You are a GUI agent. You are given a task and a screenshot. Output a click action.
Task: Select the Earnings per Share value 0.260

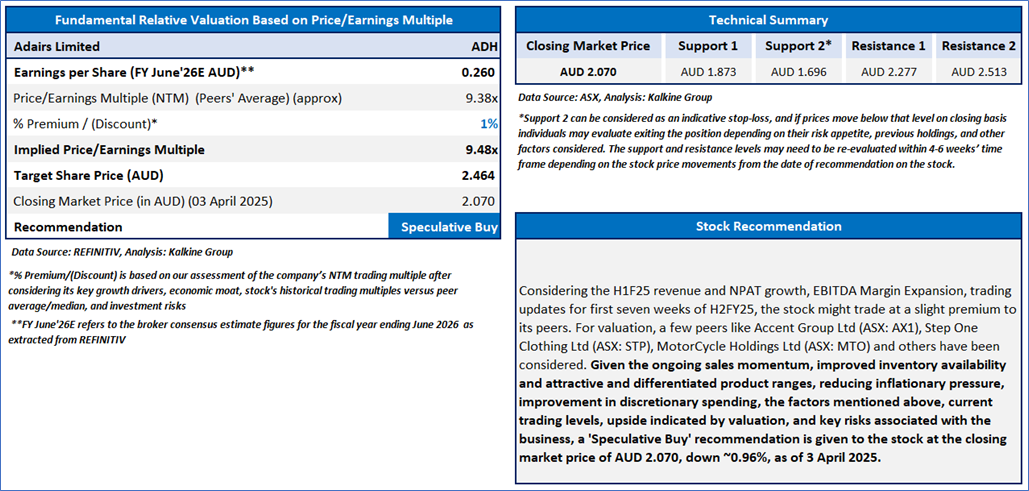[x=479, y=72]
